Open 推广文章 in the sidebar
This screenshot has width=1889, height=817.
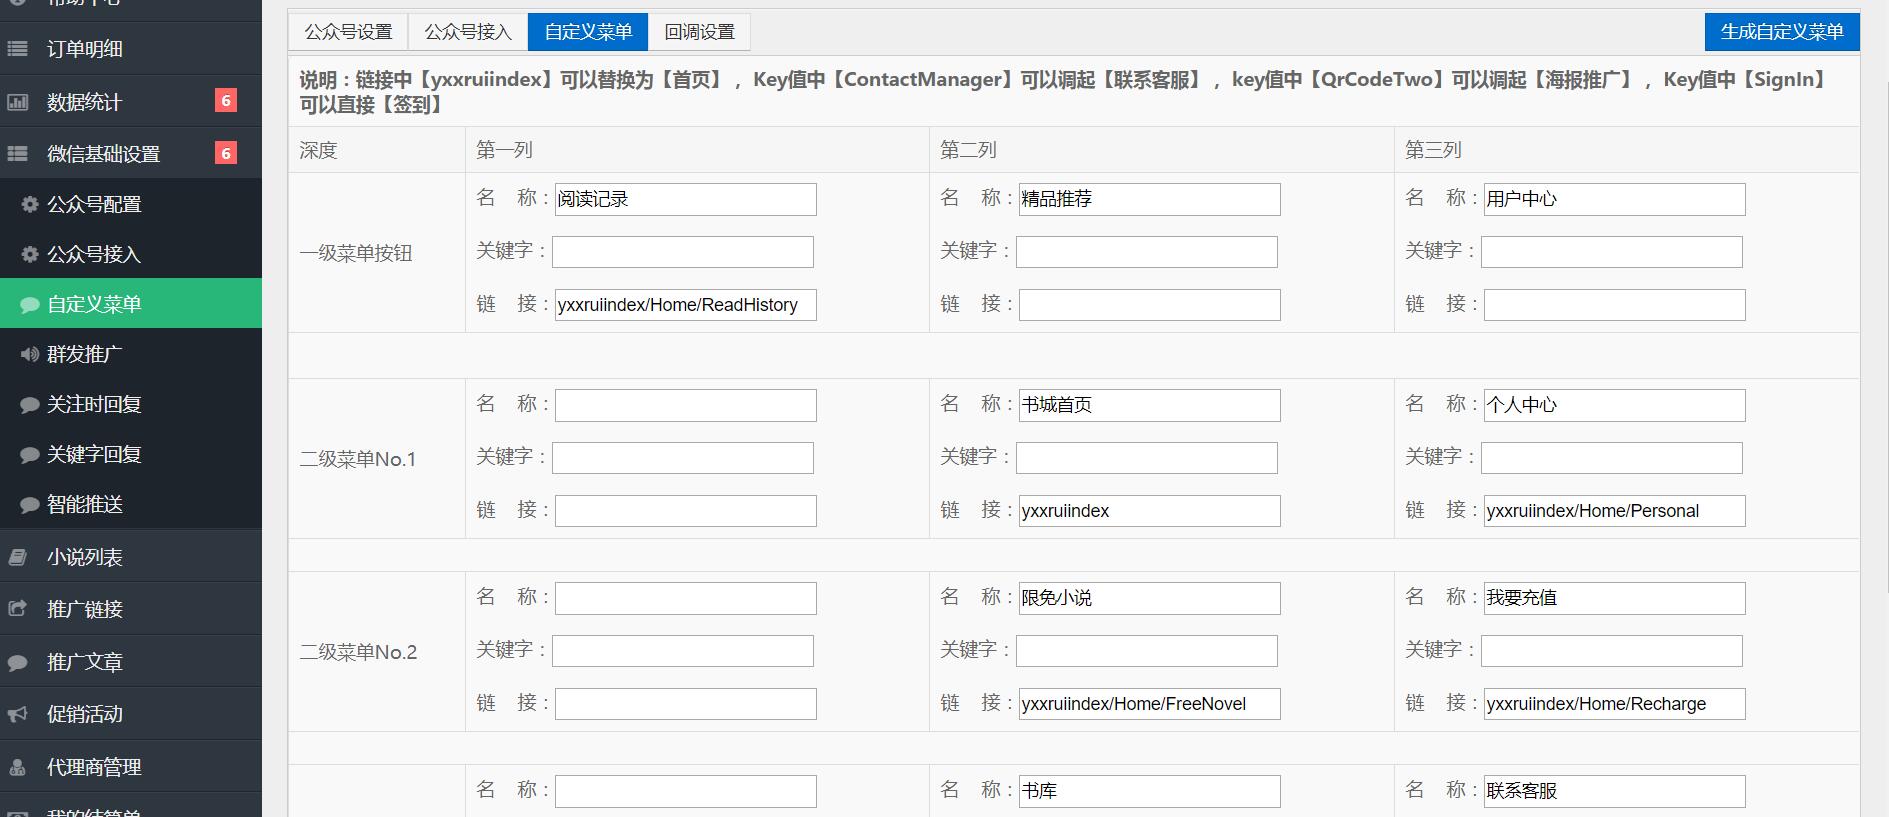point(131,662)
